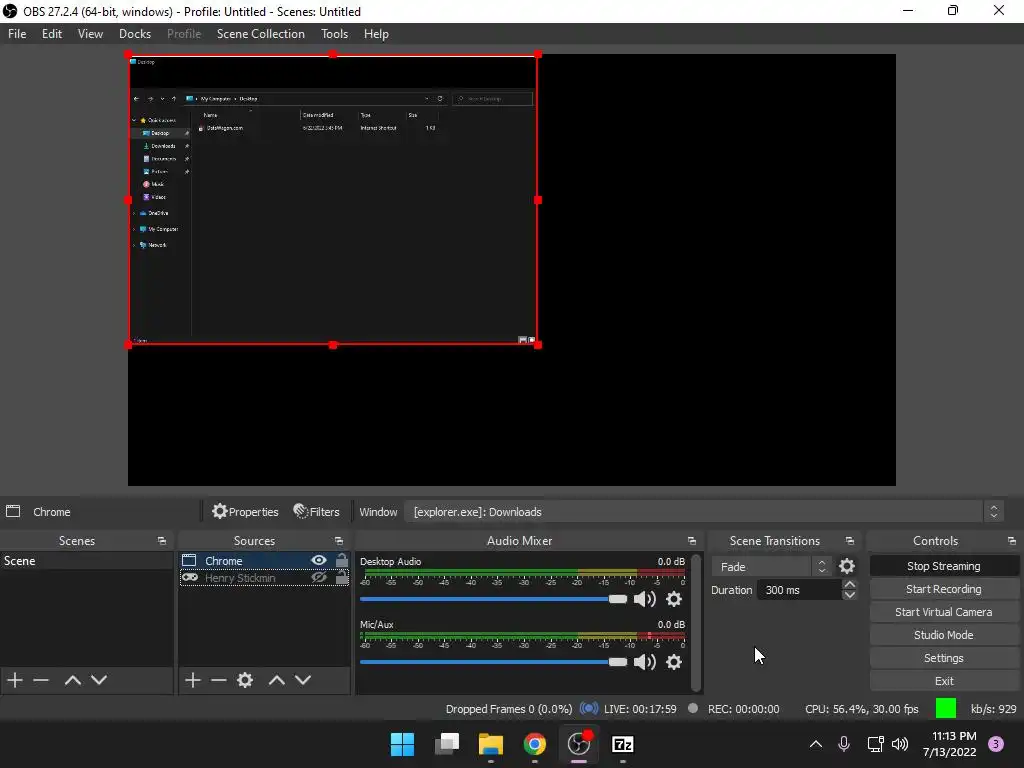The width and height of the screenshot is (1024, 768).
Task: Open Mic/Aux settings gear
Action: [674, 662]
